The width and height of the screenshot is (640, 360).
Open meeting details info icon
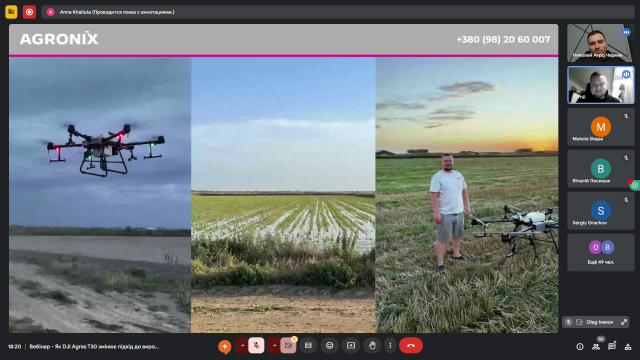[x=580, y=347]
